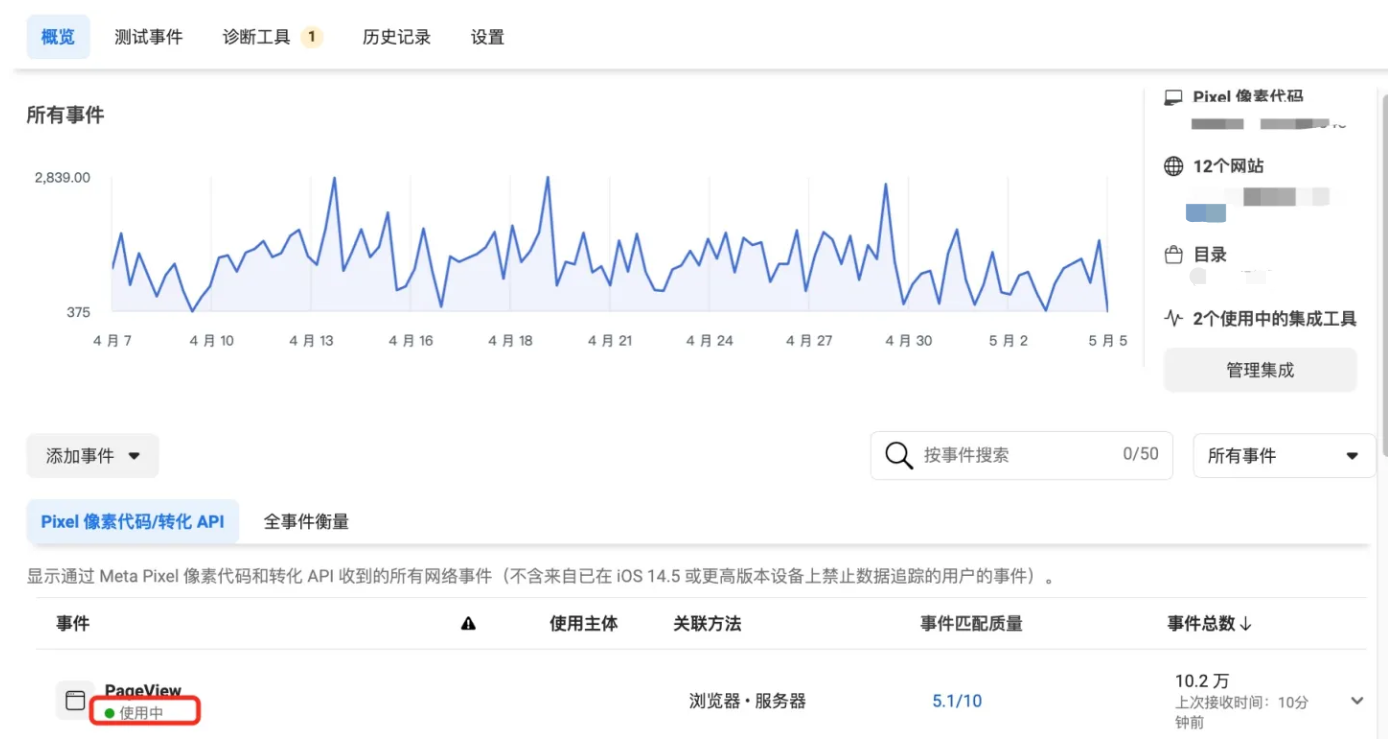Open the 设置 tab

487,36
